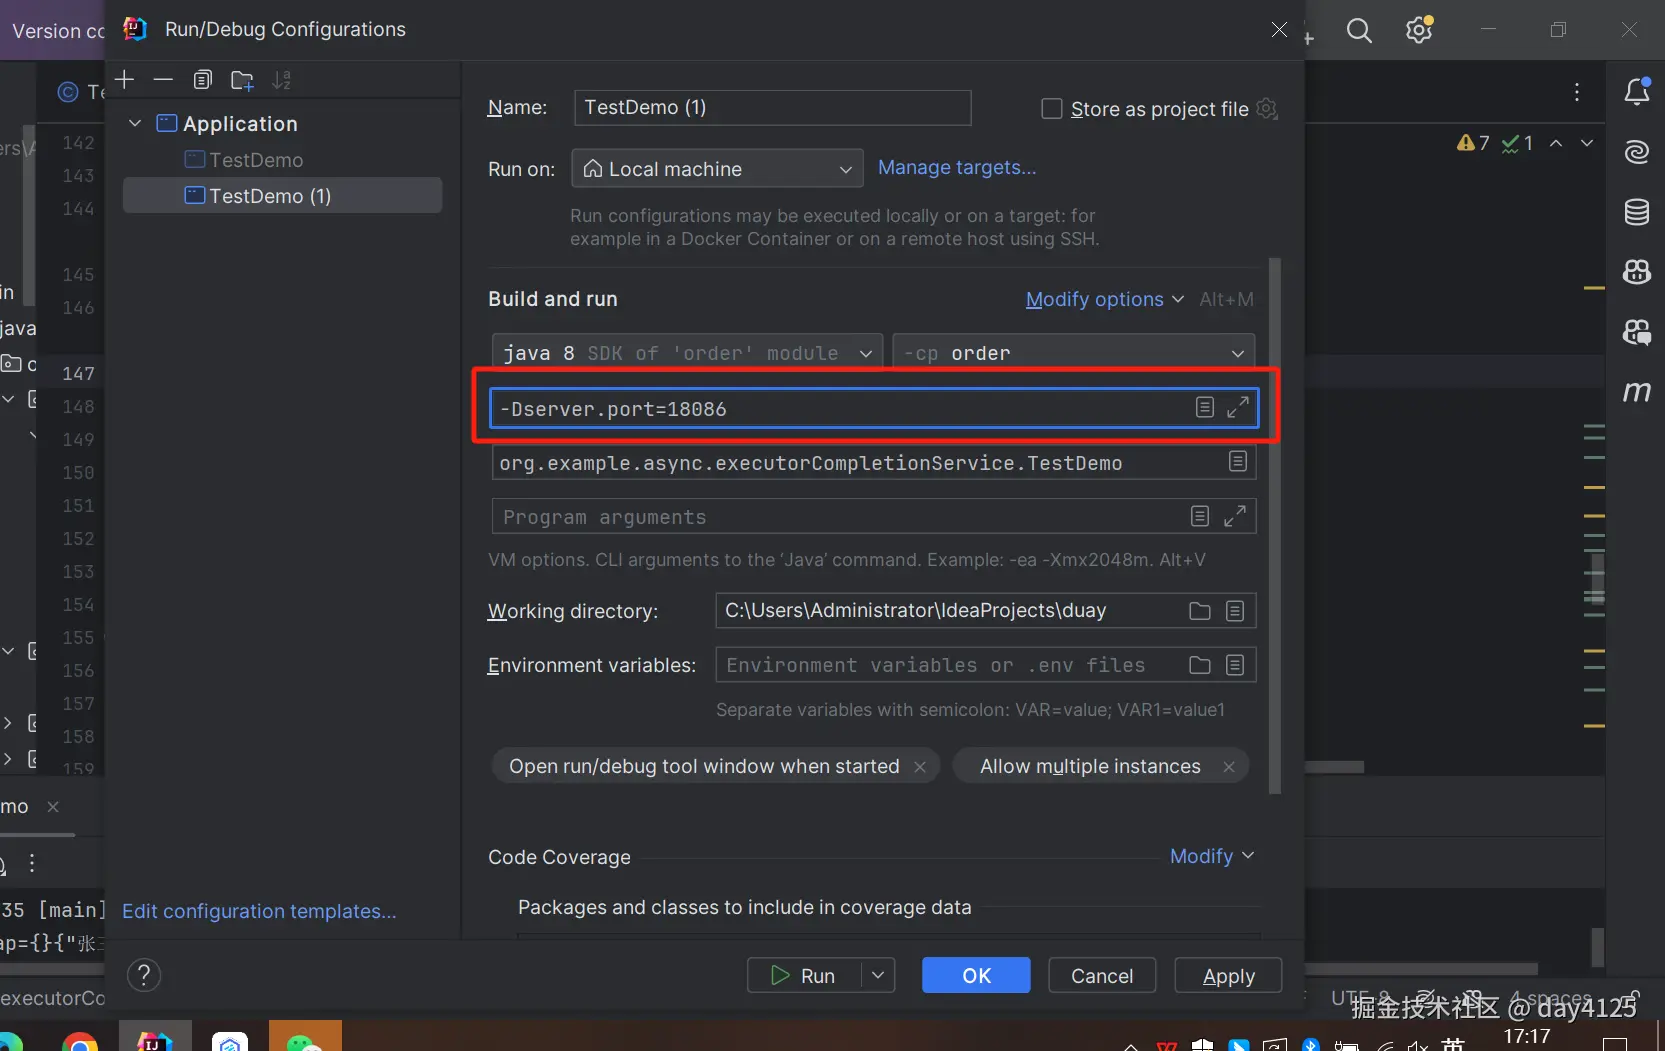Open Edit configuration templates link
Viewport: 1665px width, 1051px height.
click(259, 911)
